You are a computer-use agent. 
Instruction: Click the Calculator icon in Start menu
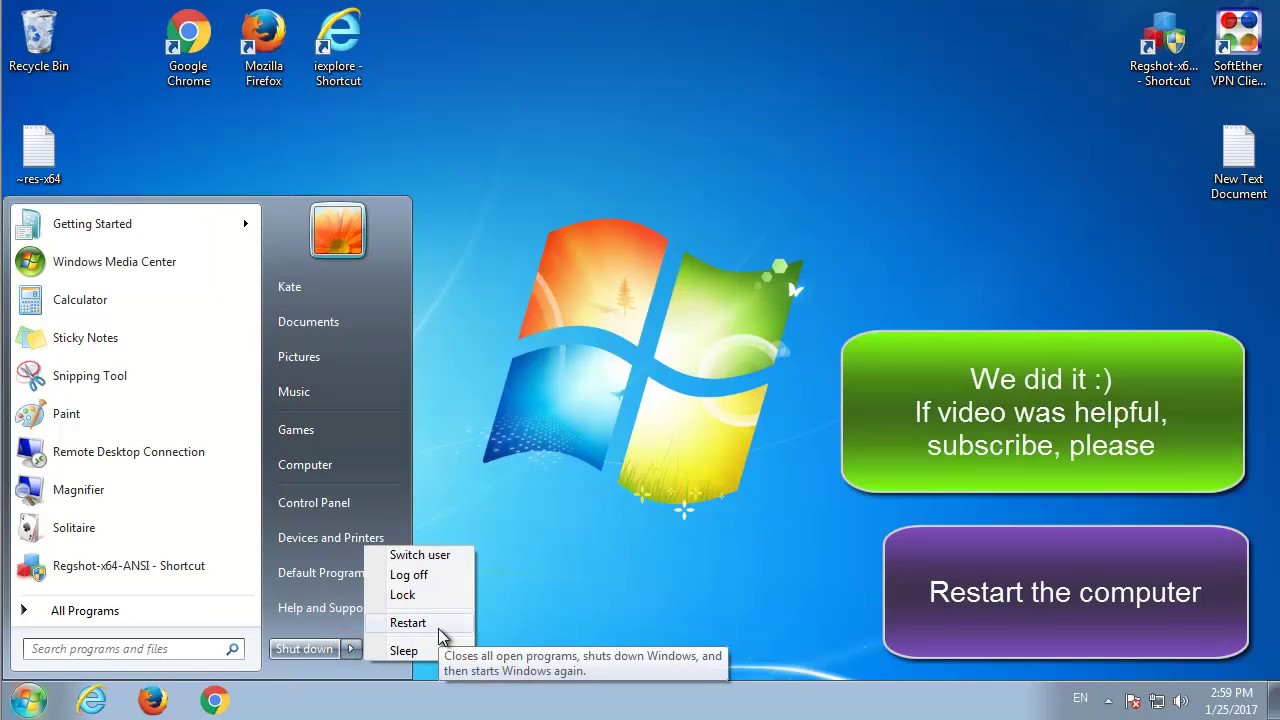pyautogui.click(x=30, y=300)
